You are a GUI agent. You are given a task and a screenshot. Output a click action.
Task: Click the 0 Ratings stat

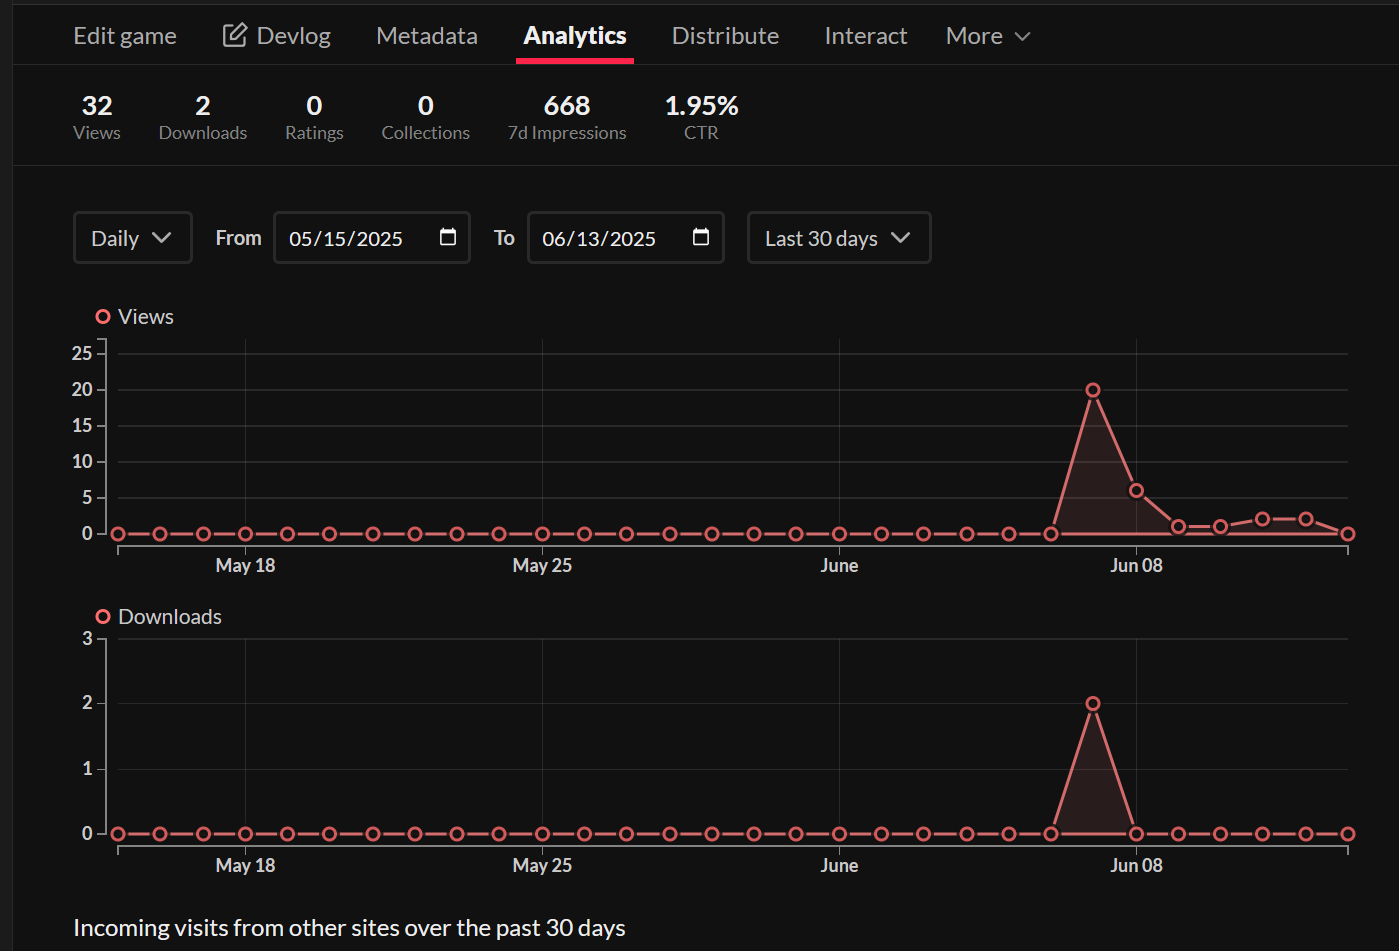point(314,118)
